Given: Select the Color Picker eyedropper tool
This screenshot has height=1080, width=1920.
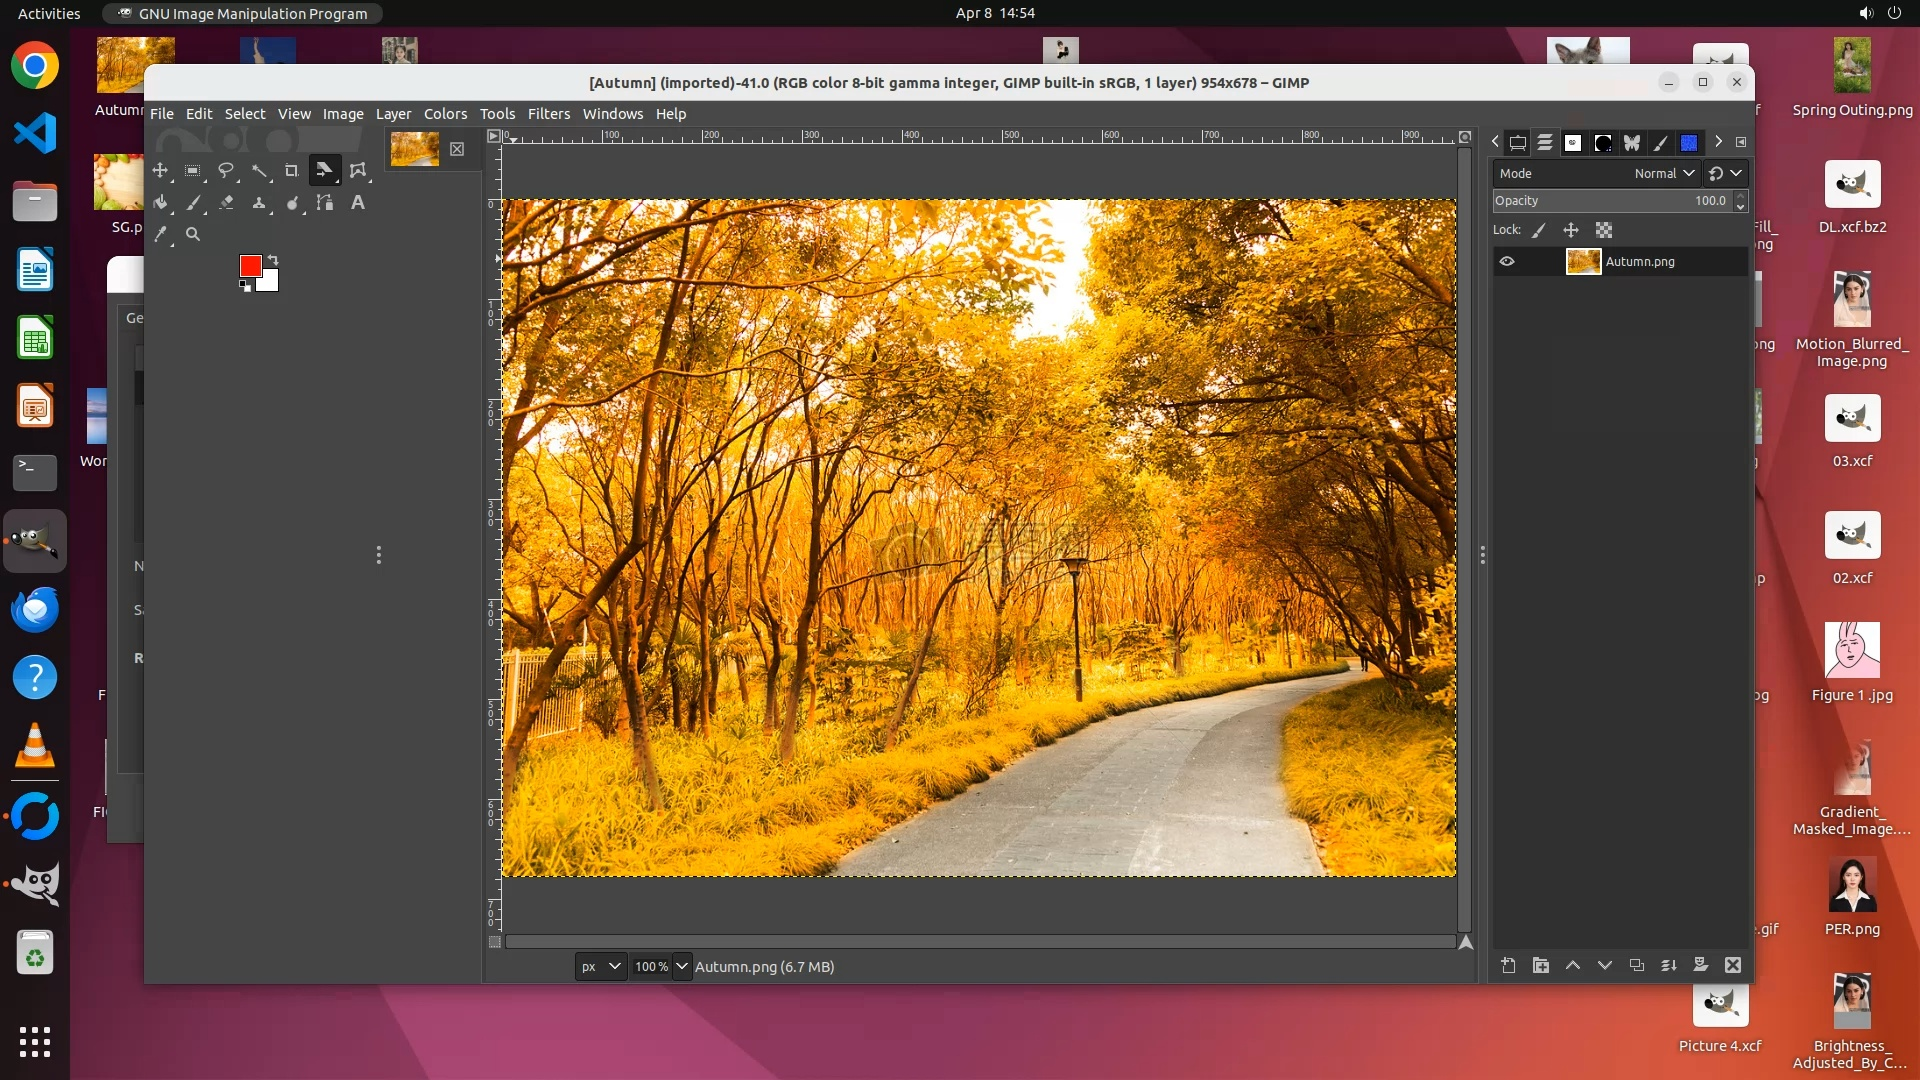Looking at the screenshot, I should point(161,234).
